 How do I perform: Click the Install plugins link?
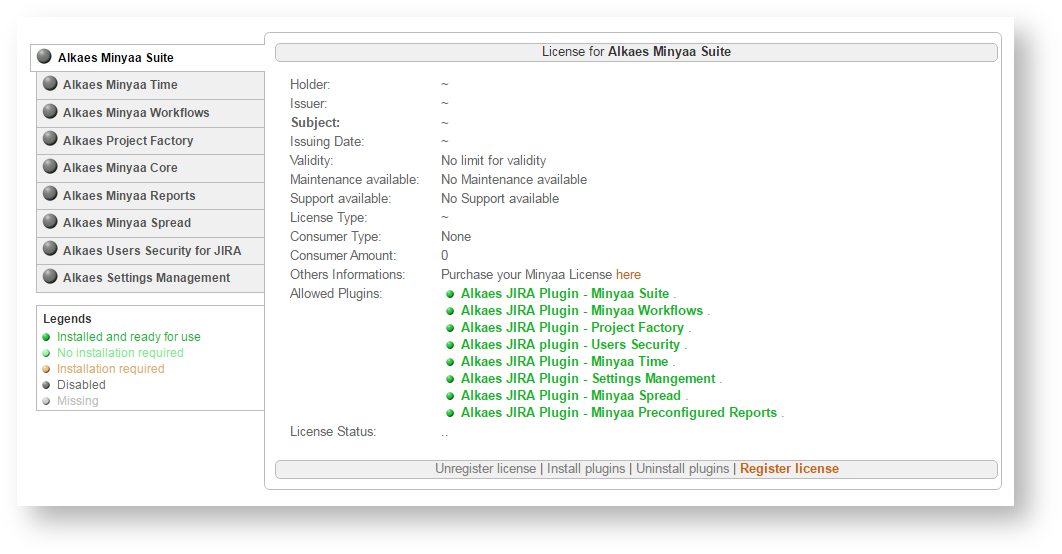click(586, 469)
